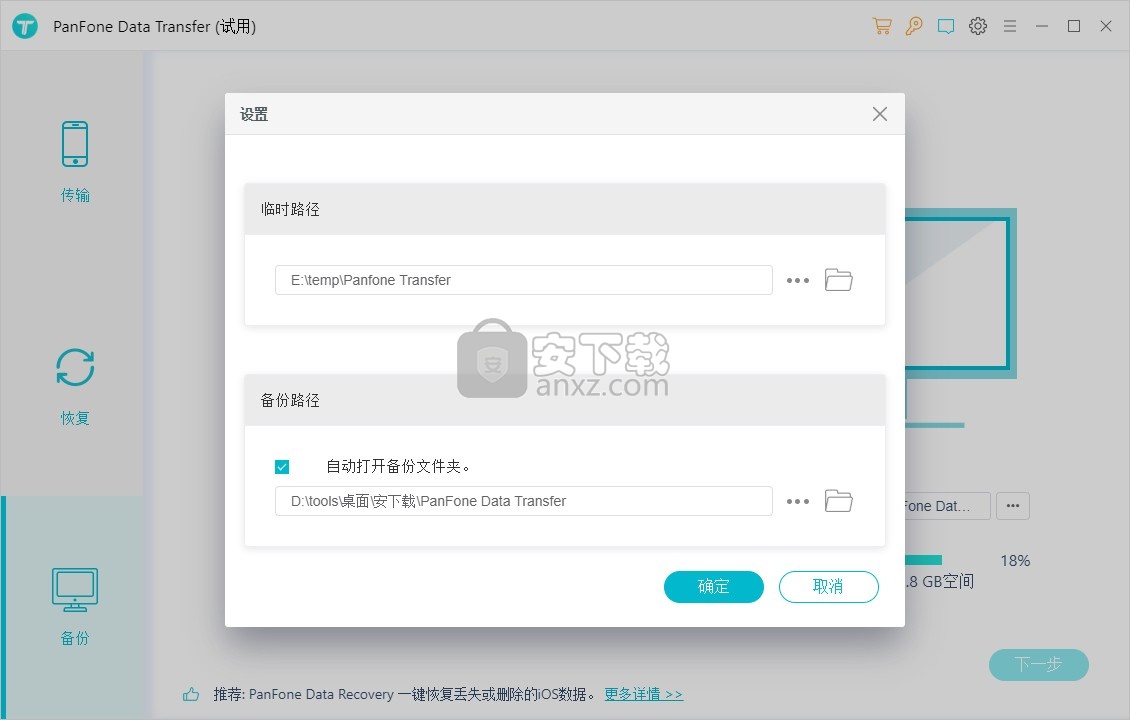This screenshot has width=1130, height=720.
Task: Click the backup path field D:\tools
Action: click(x=524, y=502)
